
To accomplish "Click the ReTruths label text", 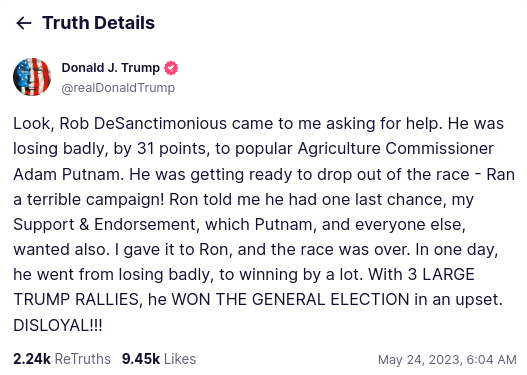I will pos(83,359).
